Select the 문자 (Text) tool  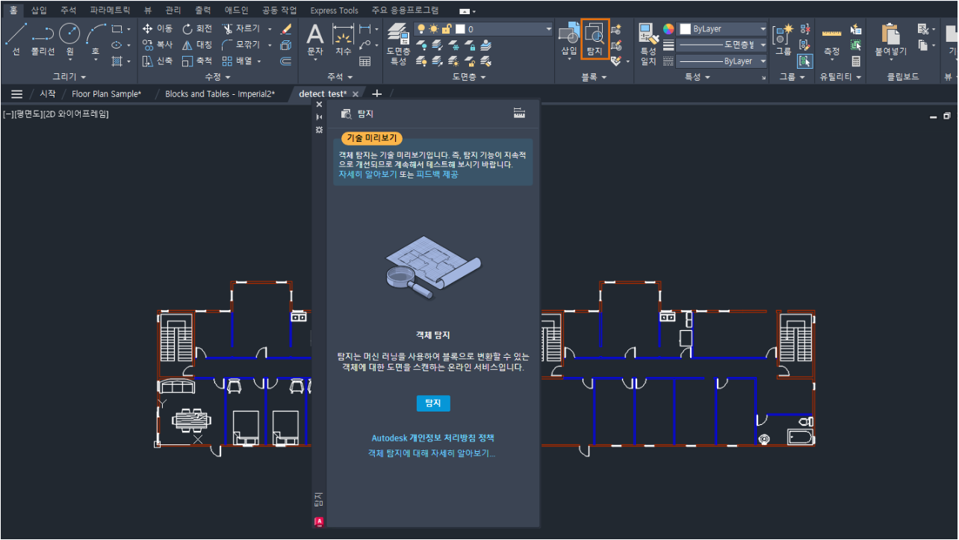coord(314,40)
